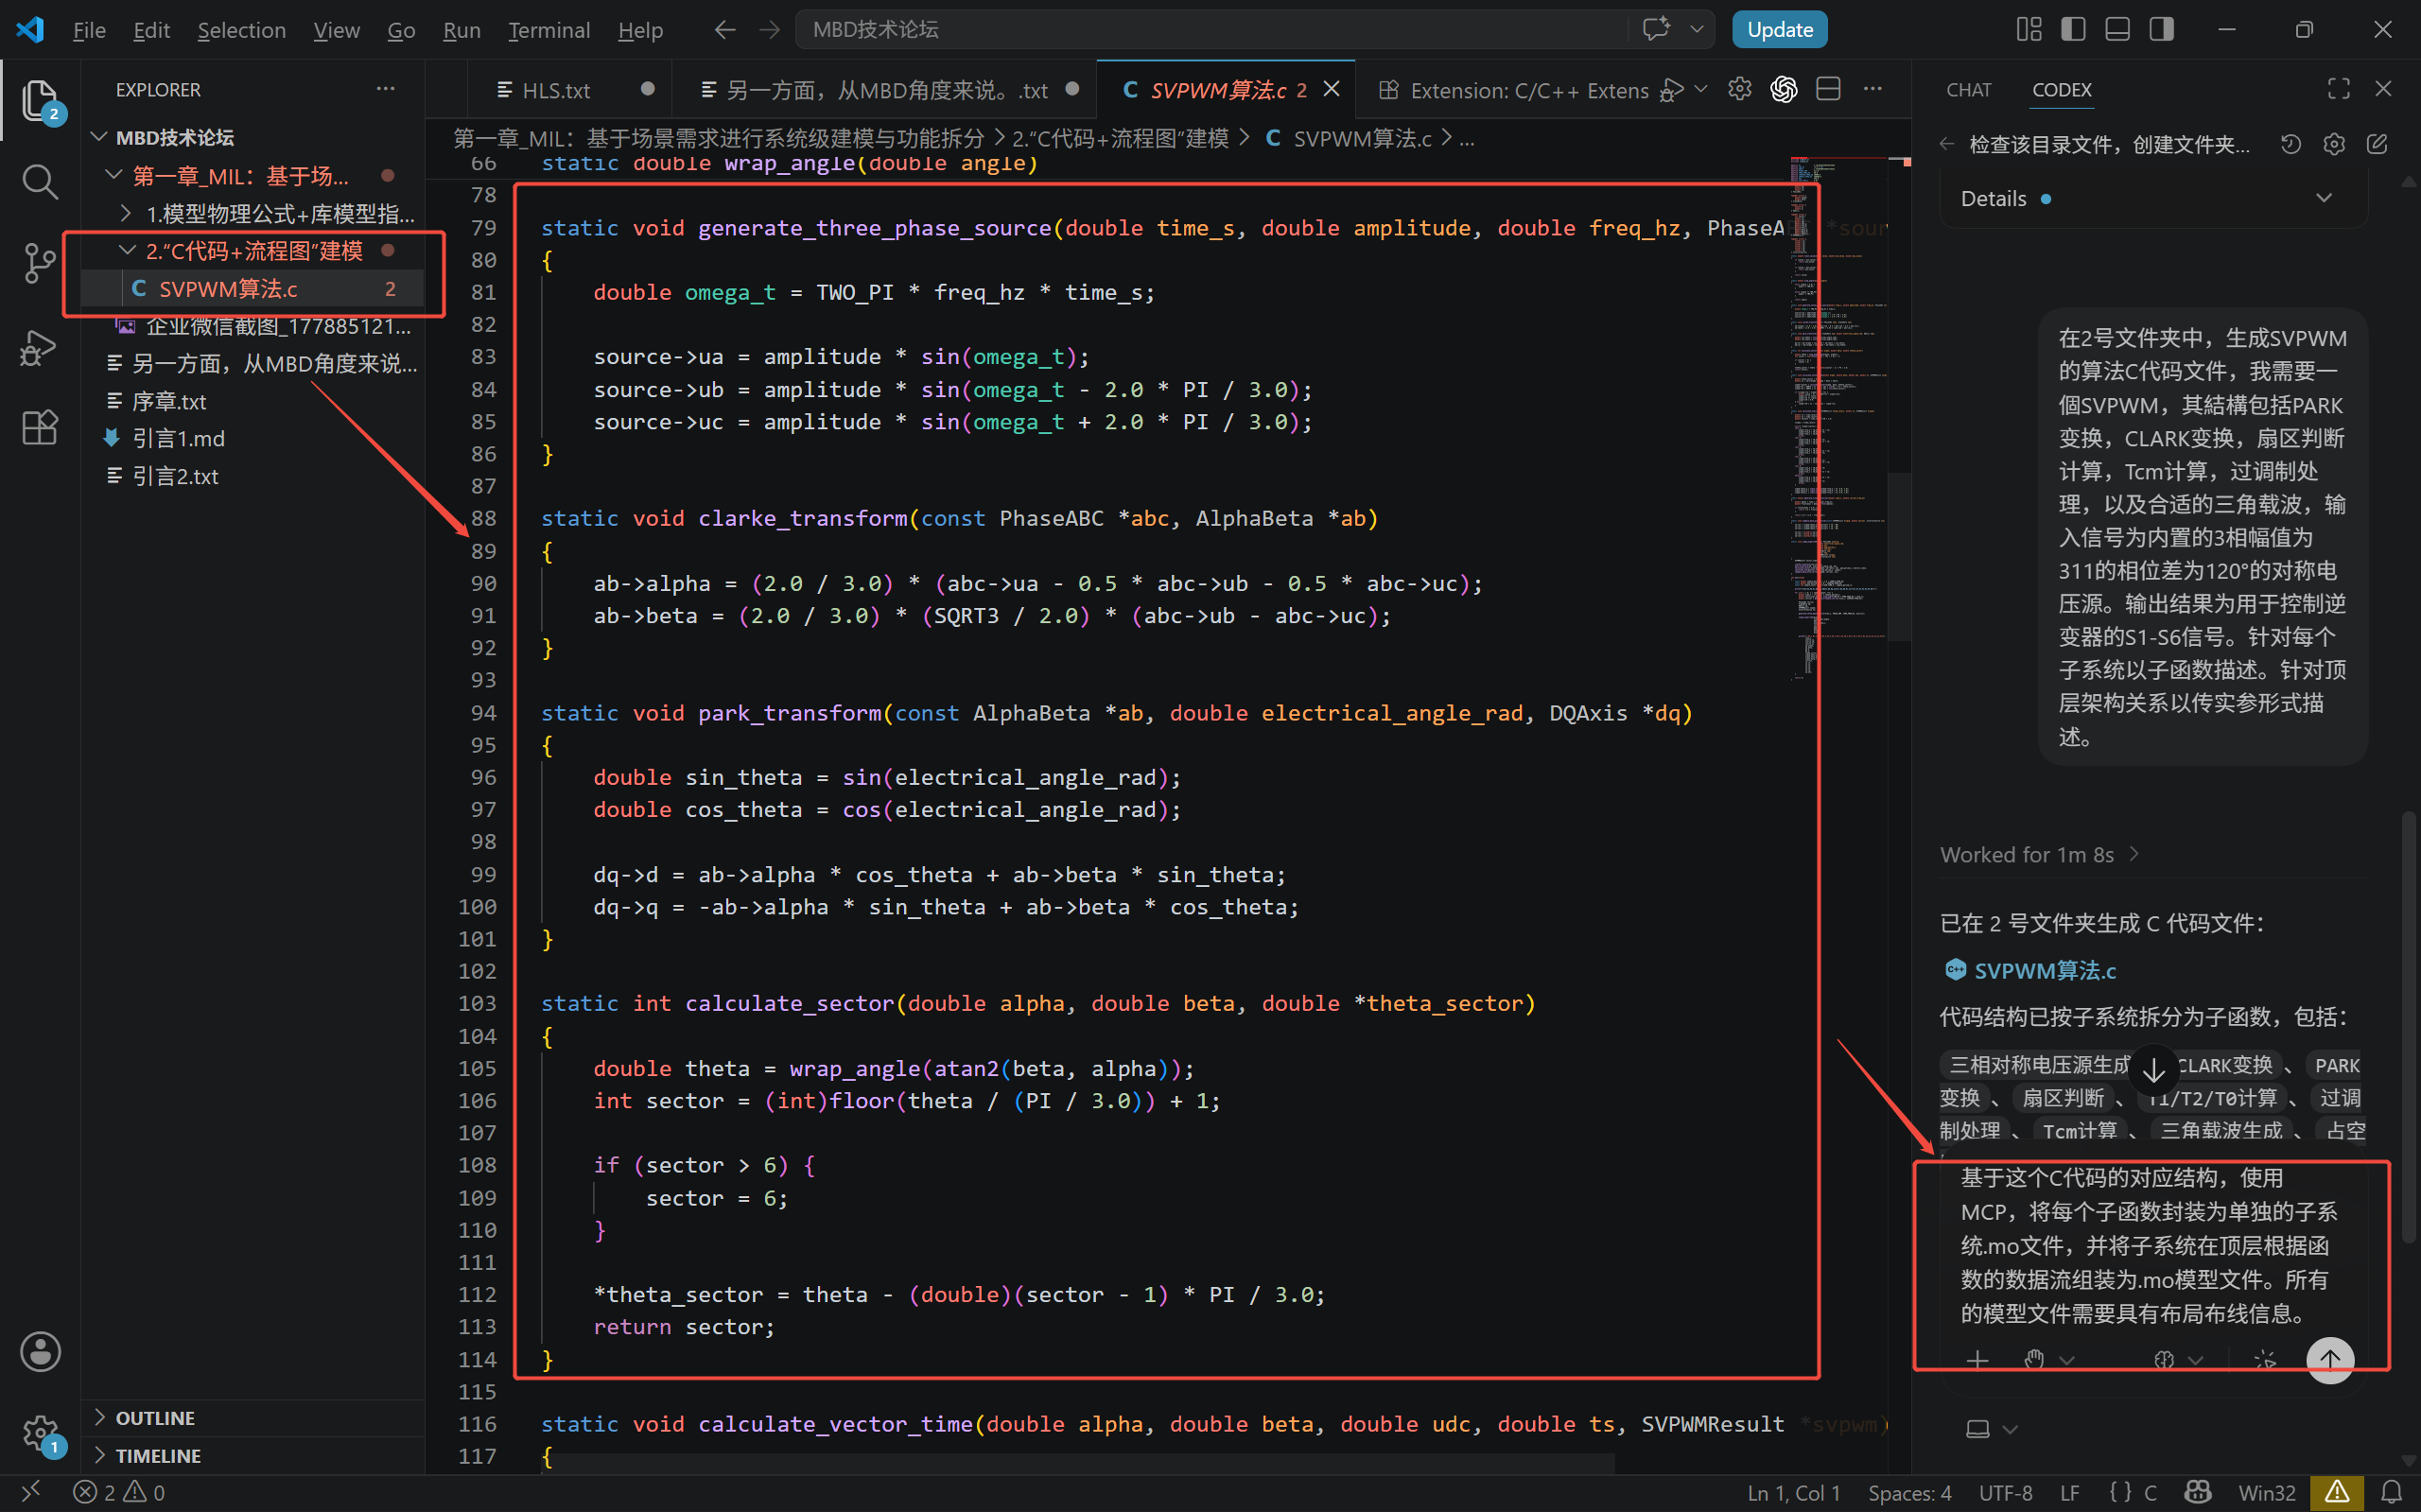Open the reasoning brain dropdown
This screenshot has height=1512, width=2421.
[x=2178, y=1360]
